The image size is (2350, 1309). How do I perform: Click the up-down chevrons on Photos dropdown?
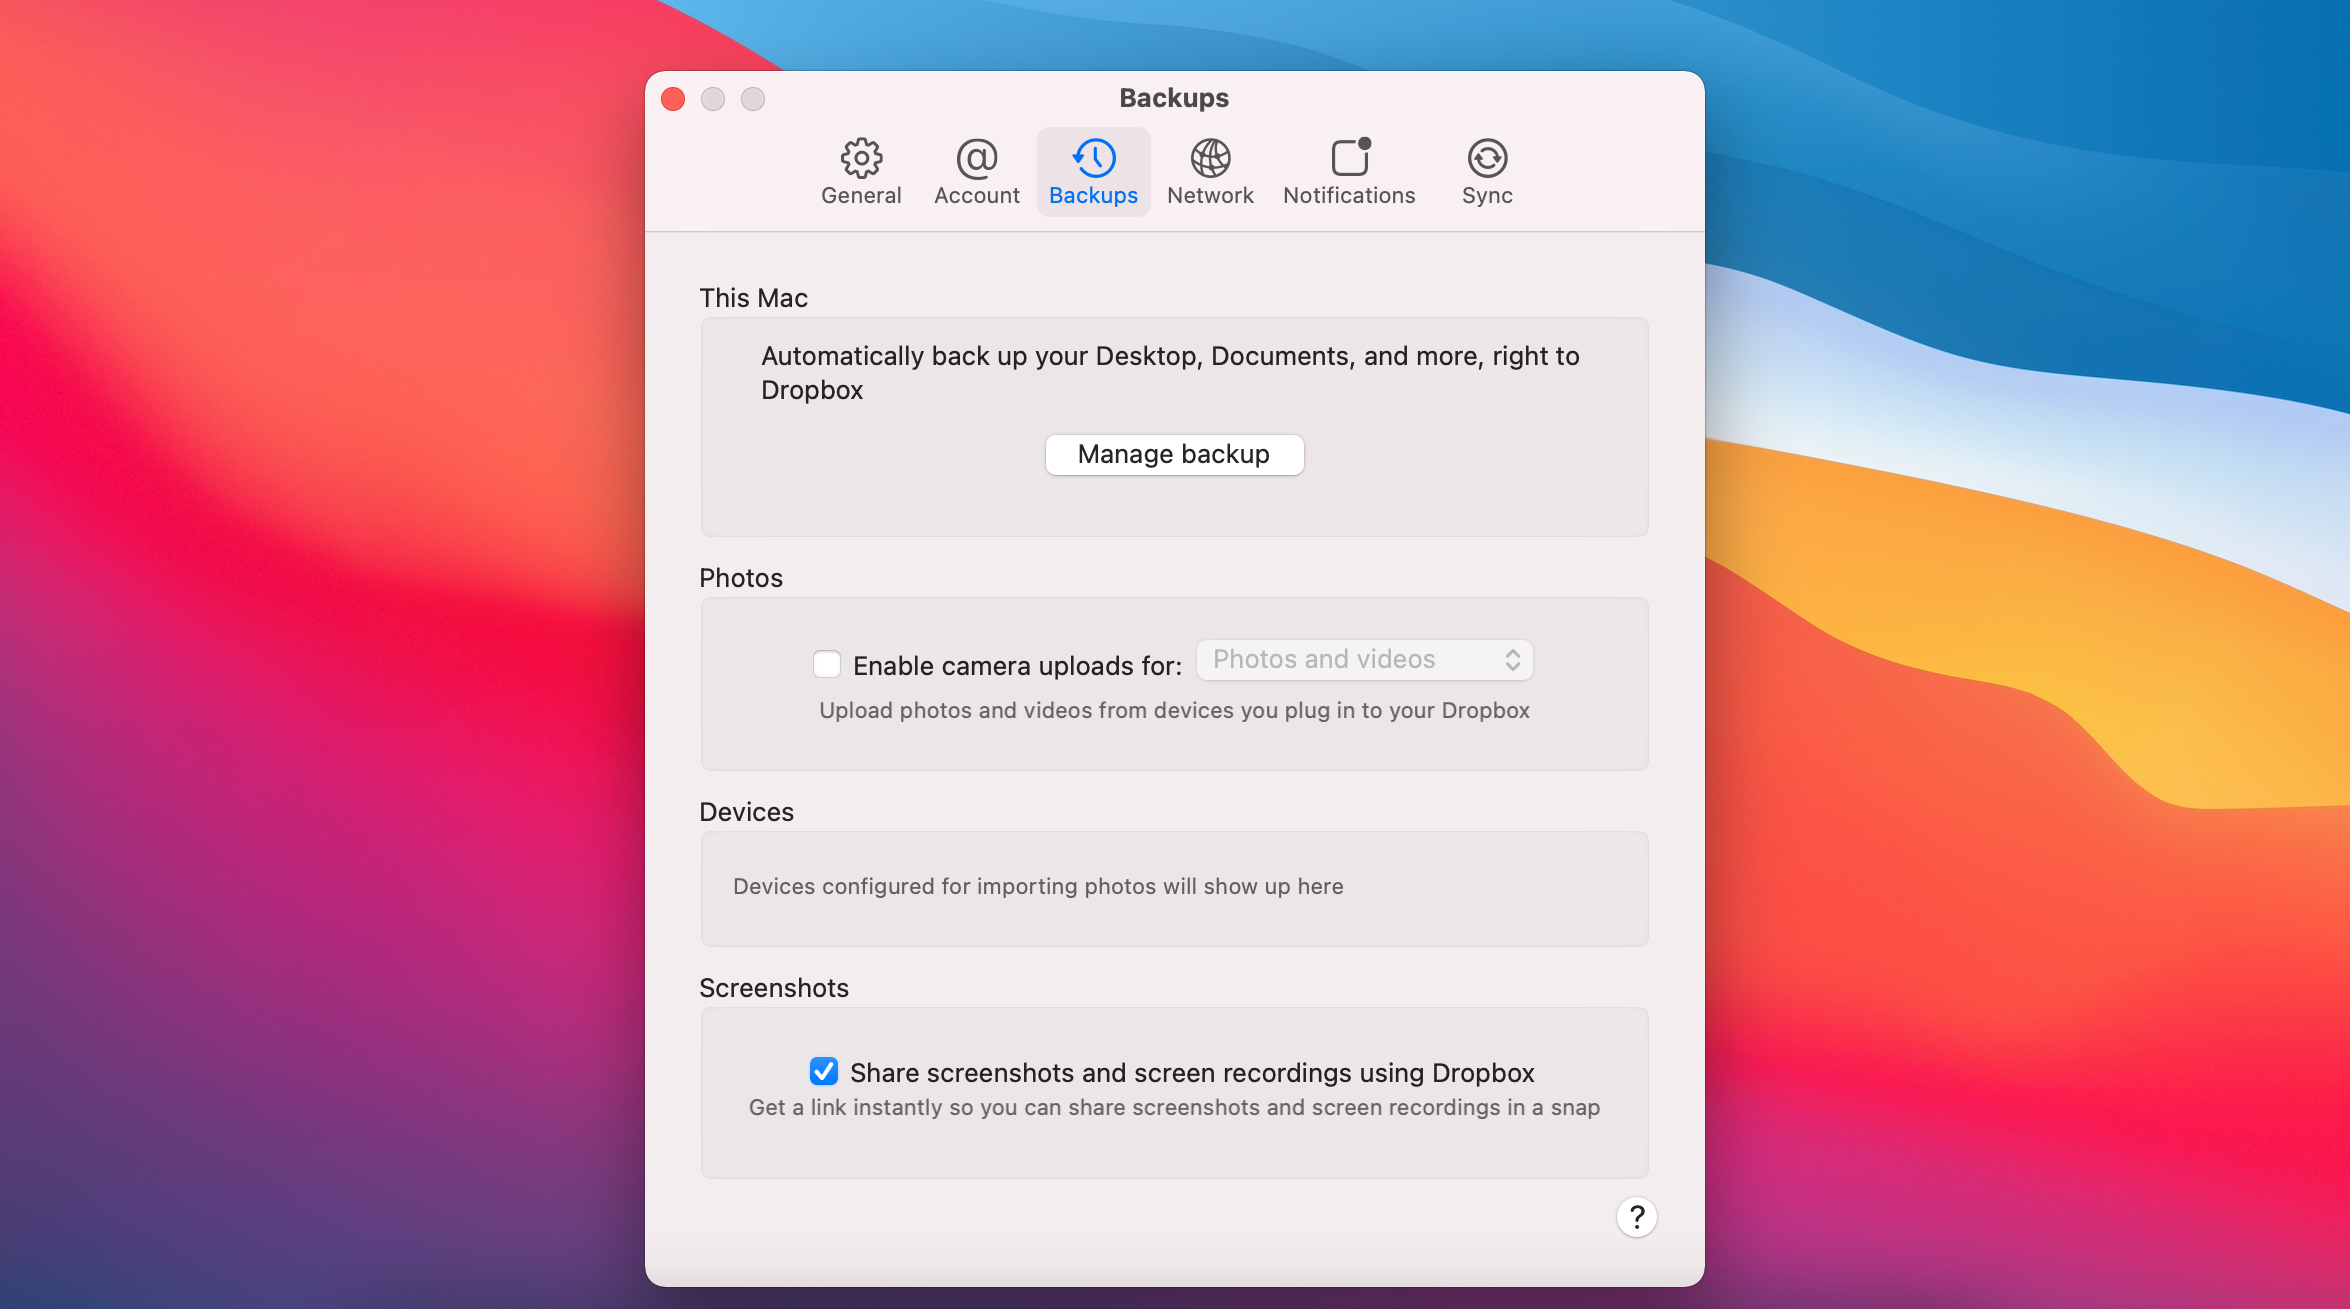[1513, 660]
